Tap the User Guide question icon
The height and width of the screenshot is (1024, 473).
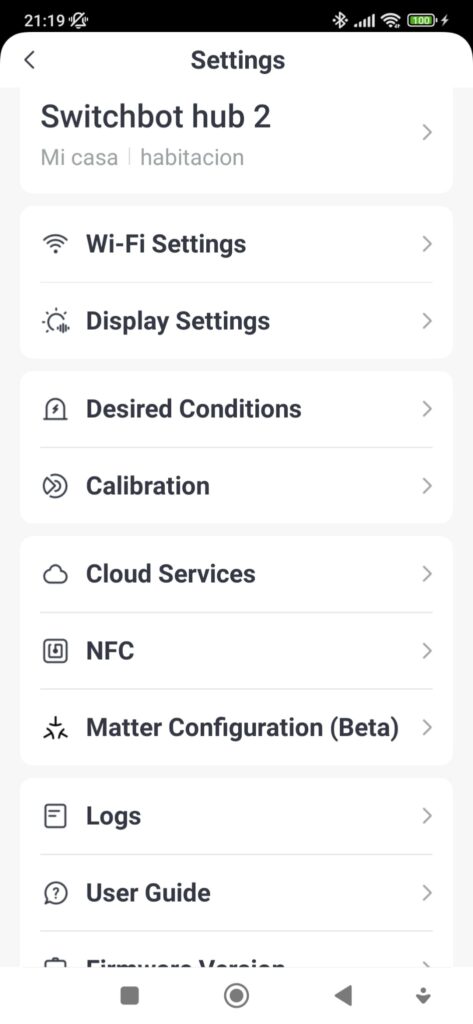click(55, 893)
